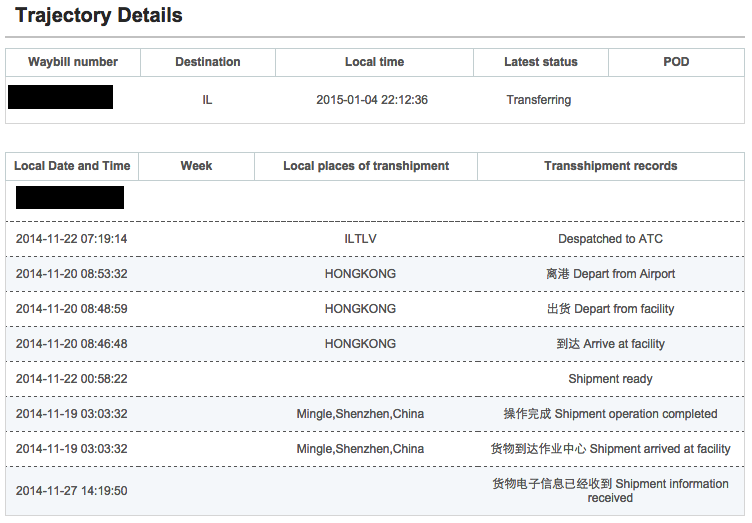
Task: Click the POD column header
Action: (x=676, y=62)
